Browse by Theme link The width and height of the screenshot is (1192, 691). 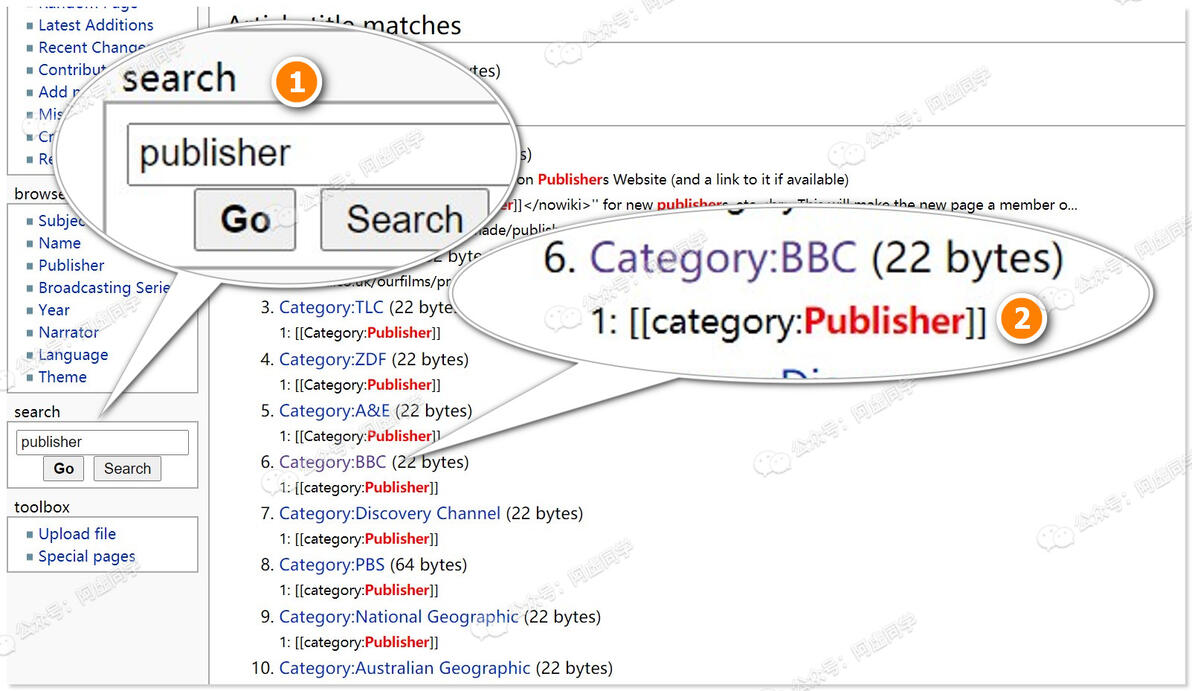pos(62,377)
